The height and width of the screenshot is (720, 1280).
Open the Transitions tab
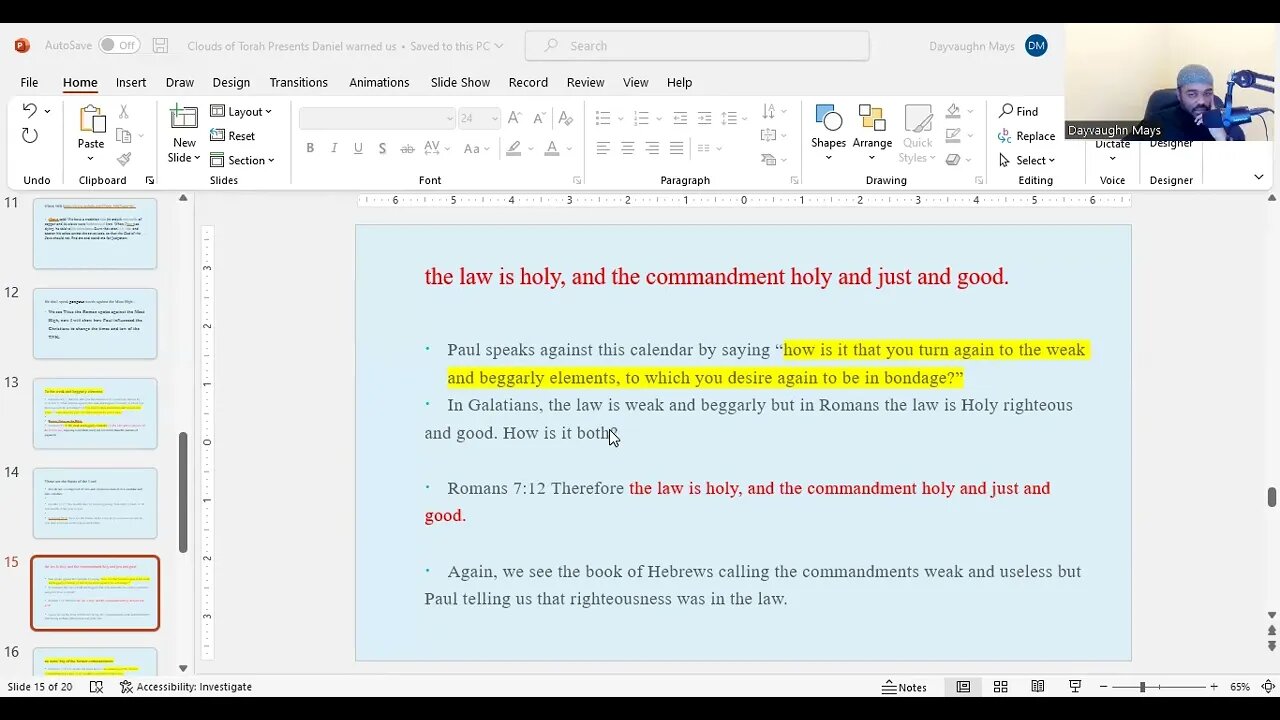pyautogui.click(x=298, y=82)
